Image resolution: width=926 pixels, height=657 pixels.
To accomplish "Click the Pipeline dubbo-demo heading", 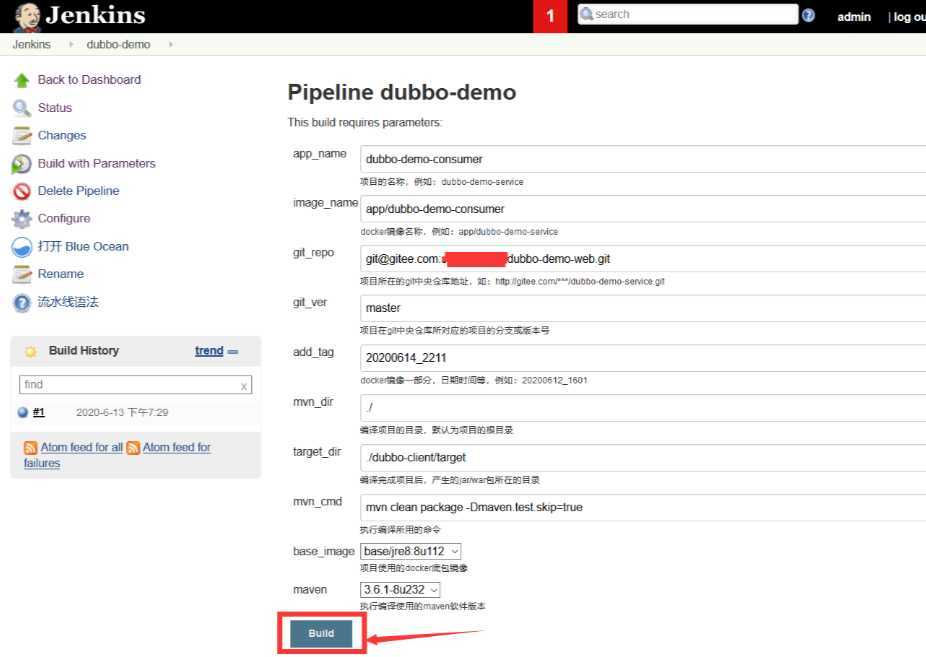I will click(402, 92).
